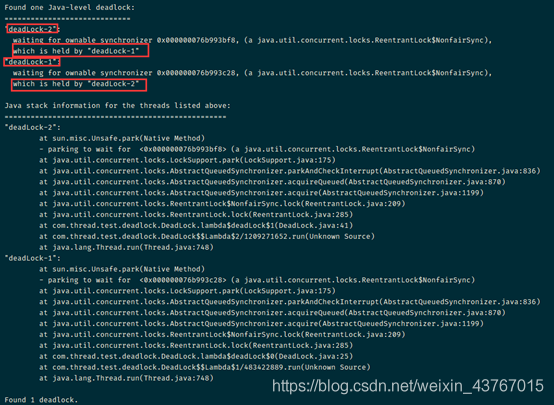Click the blog.csdn.net/weixin_43767015 watermark URL

click(x=407, y=385)
